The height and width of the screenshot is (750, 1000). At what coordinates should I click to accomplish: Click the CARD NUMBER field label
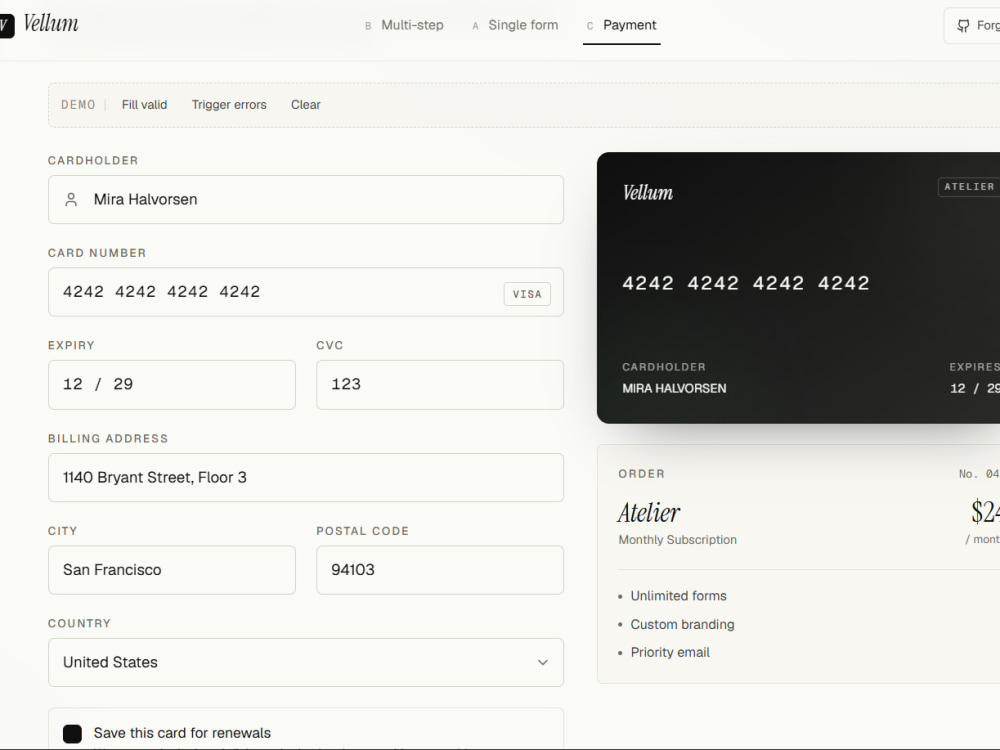click(x=97, y=253)
